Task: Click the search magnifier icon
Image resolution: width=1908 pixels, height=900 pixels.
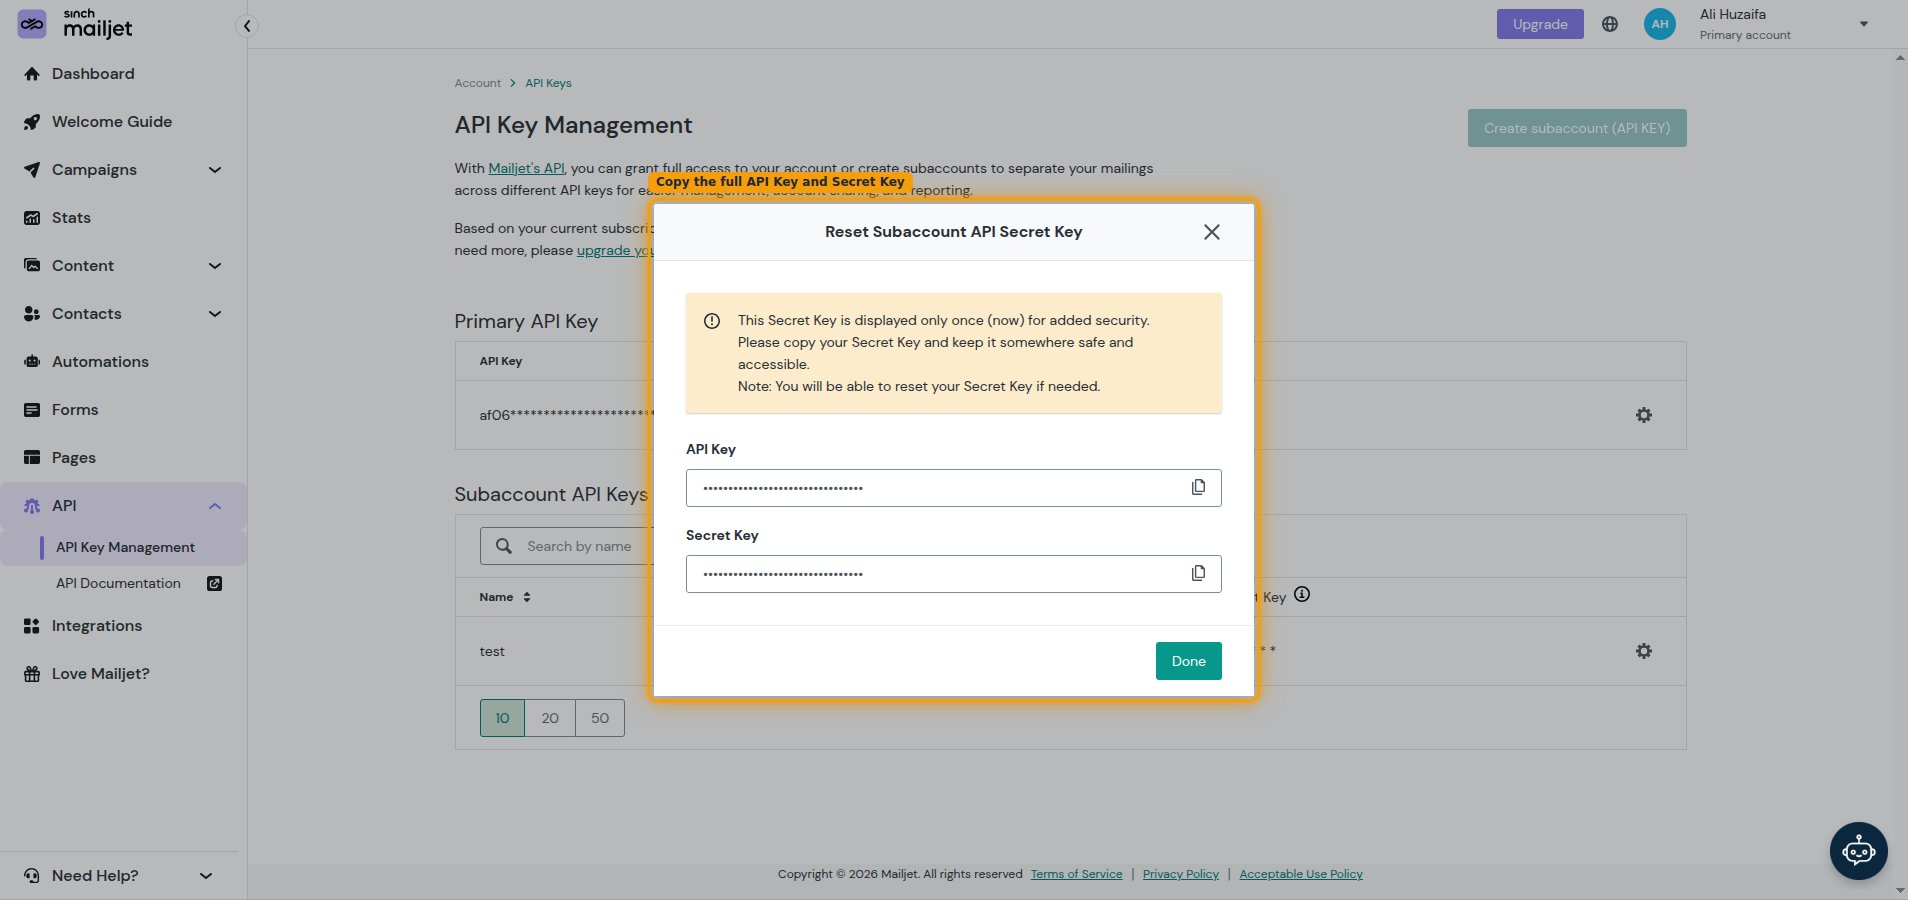Action: click(x=504, y=546)
